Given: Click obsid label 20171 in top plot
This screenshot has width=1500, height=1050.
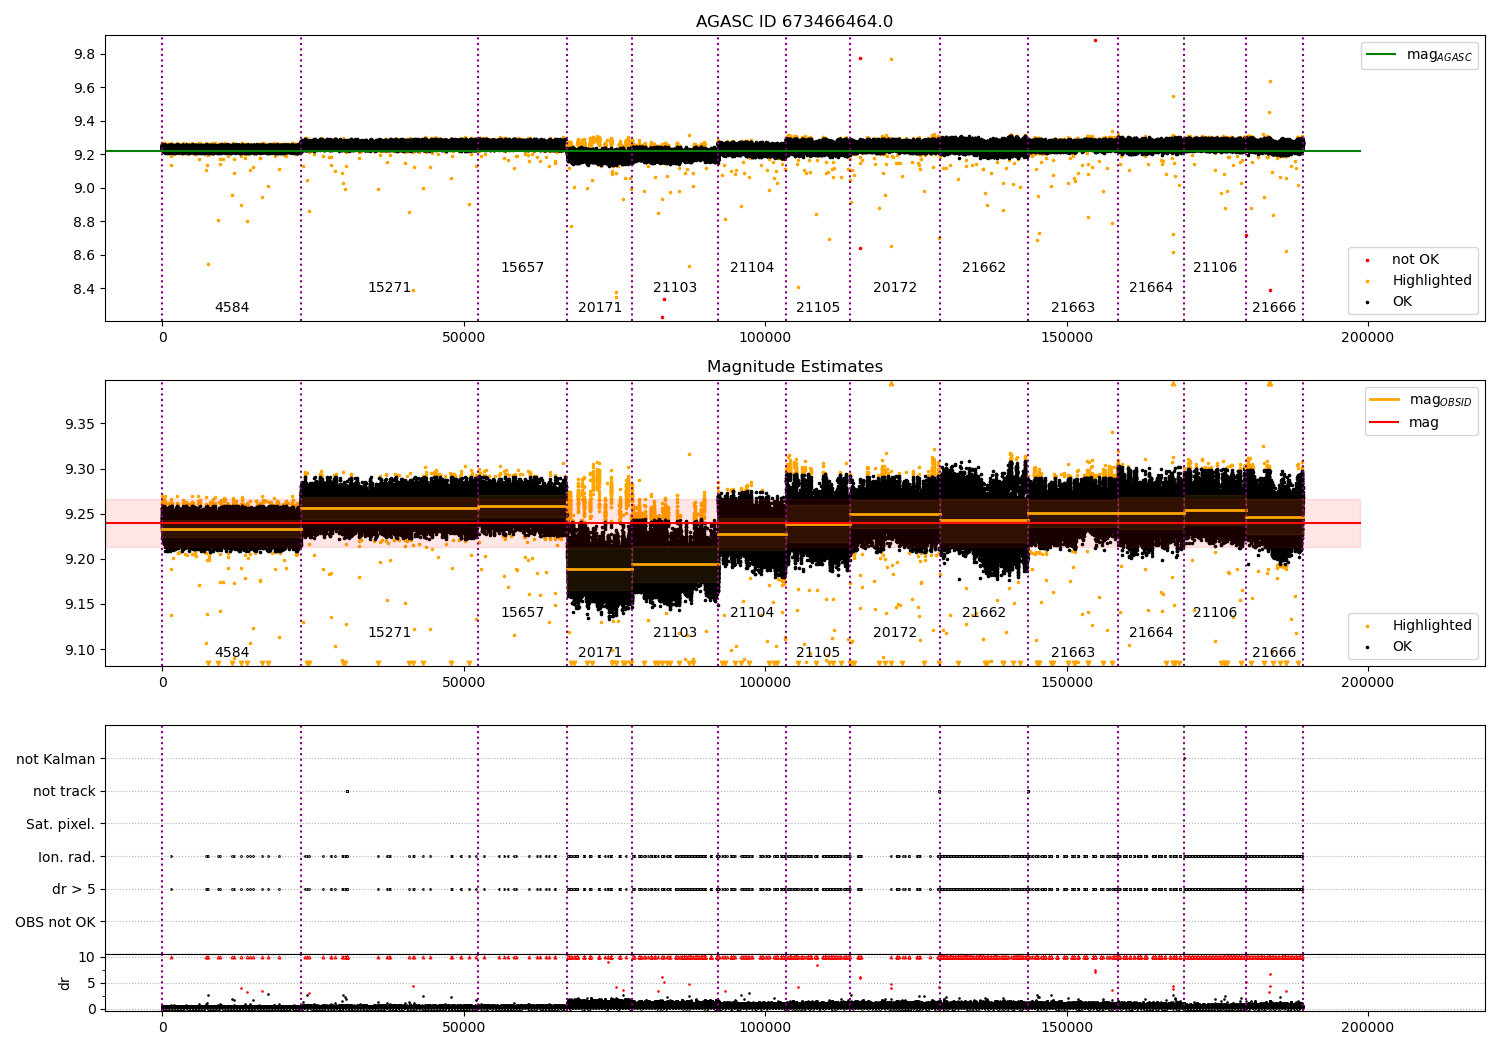Looking at the screenshot, I should (600, 307).
